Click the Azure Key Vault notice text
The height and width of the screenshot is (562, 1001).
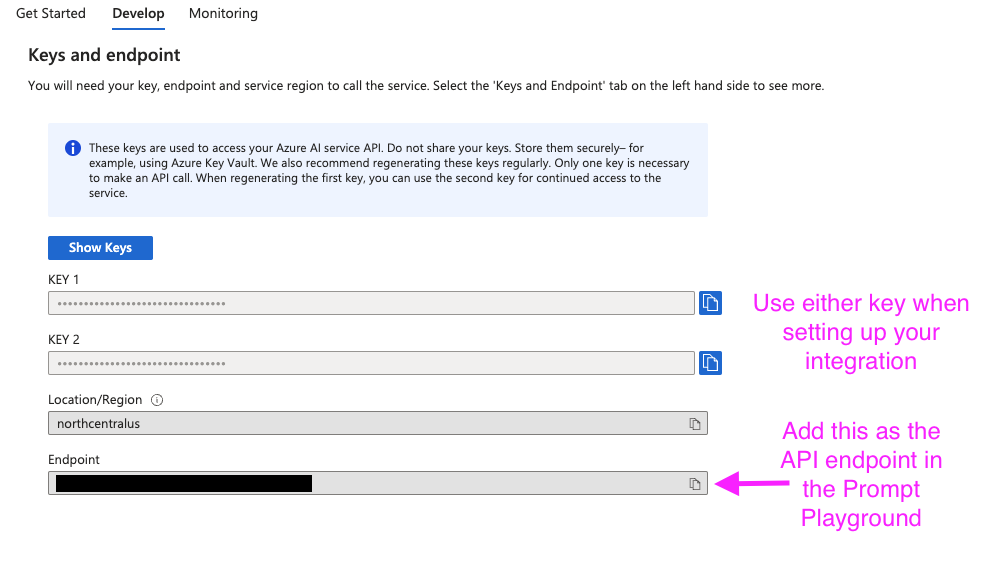click(389, 171)
